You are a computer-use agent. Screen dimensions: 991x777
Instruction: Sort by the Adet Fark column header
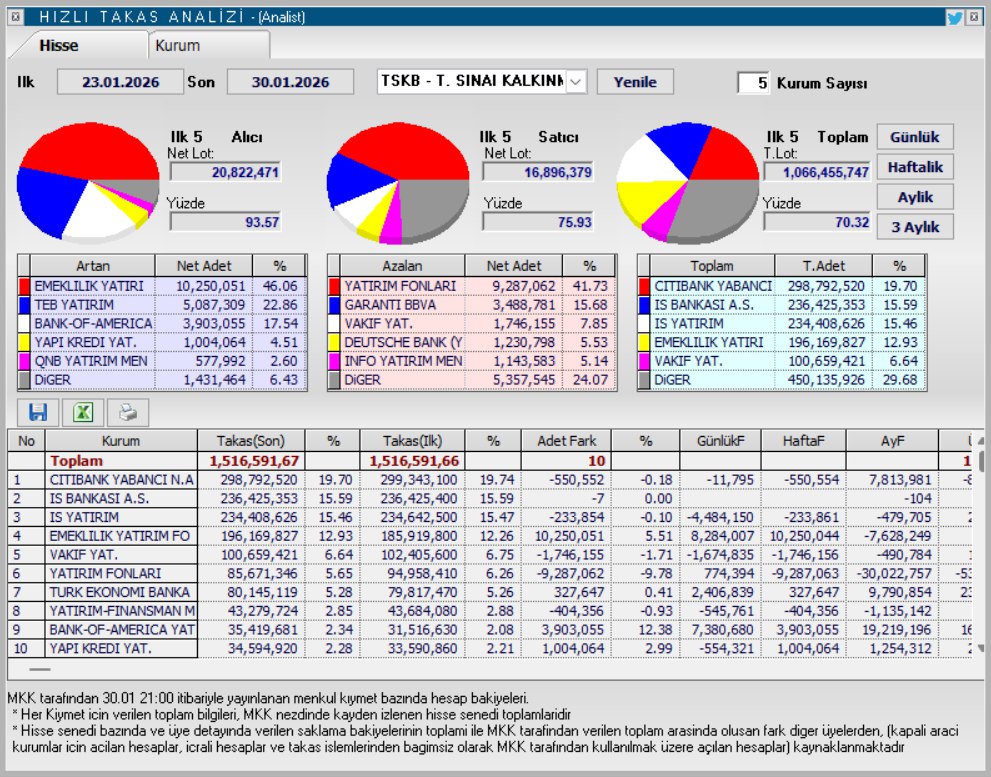tap(566, 441)
